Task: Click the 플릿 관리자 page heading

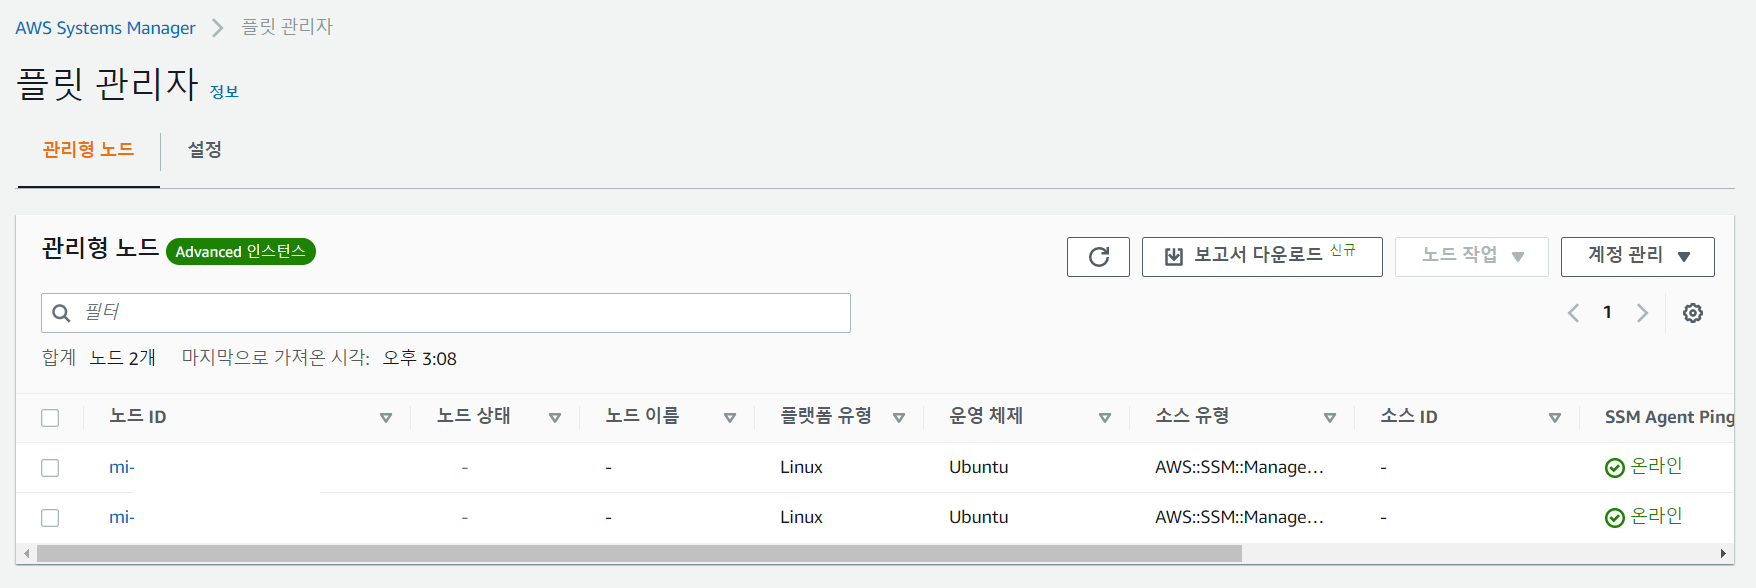Action: coord(108,83)
